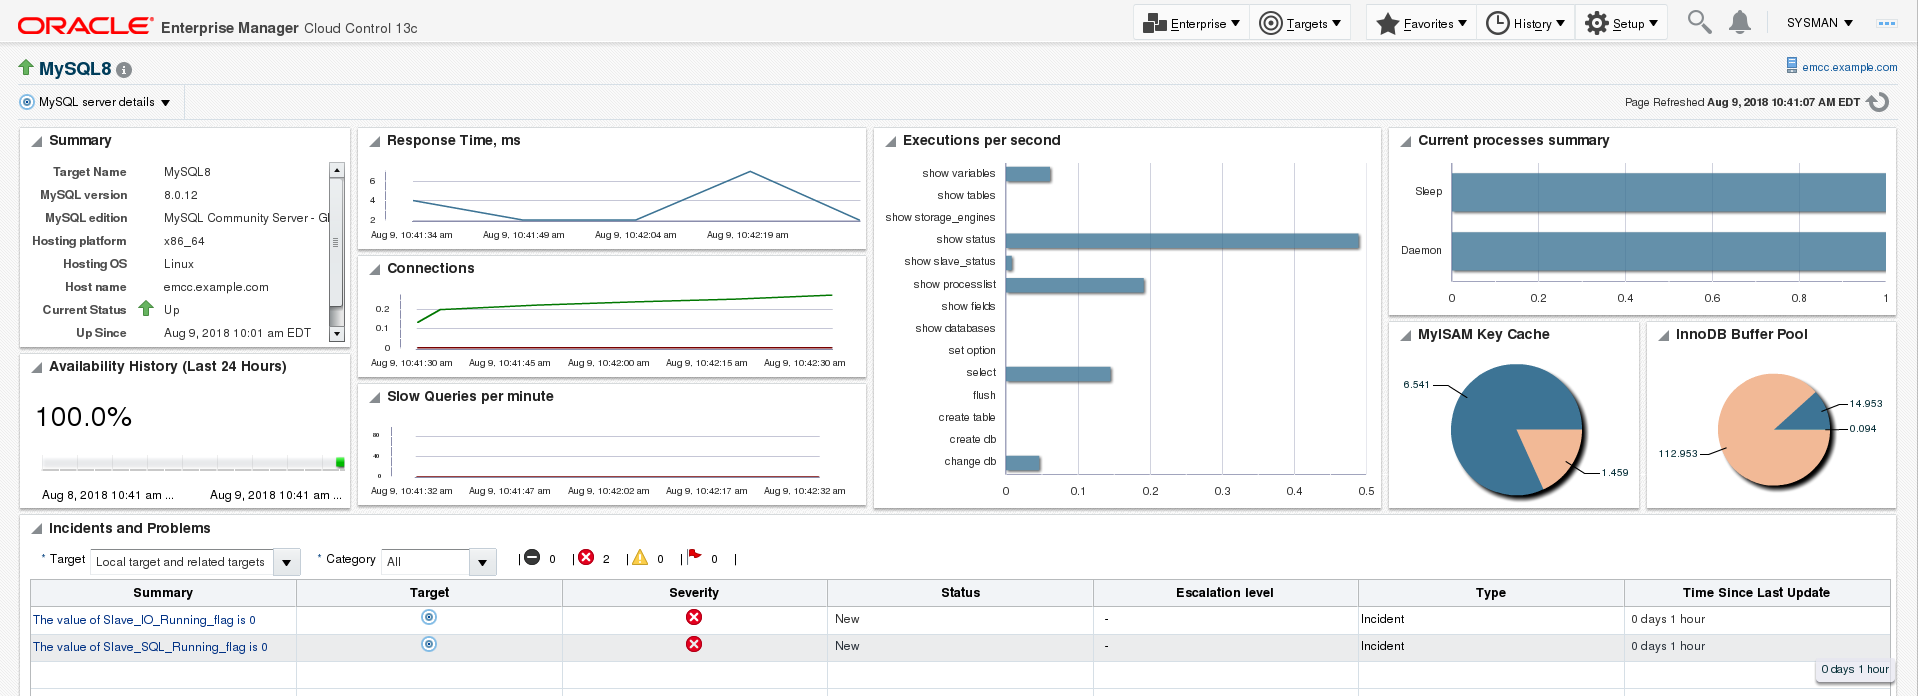Click the fatal severity filter icon
This screenshot has width=1918, height=696.
[x=532, y=558]
